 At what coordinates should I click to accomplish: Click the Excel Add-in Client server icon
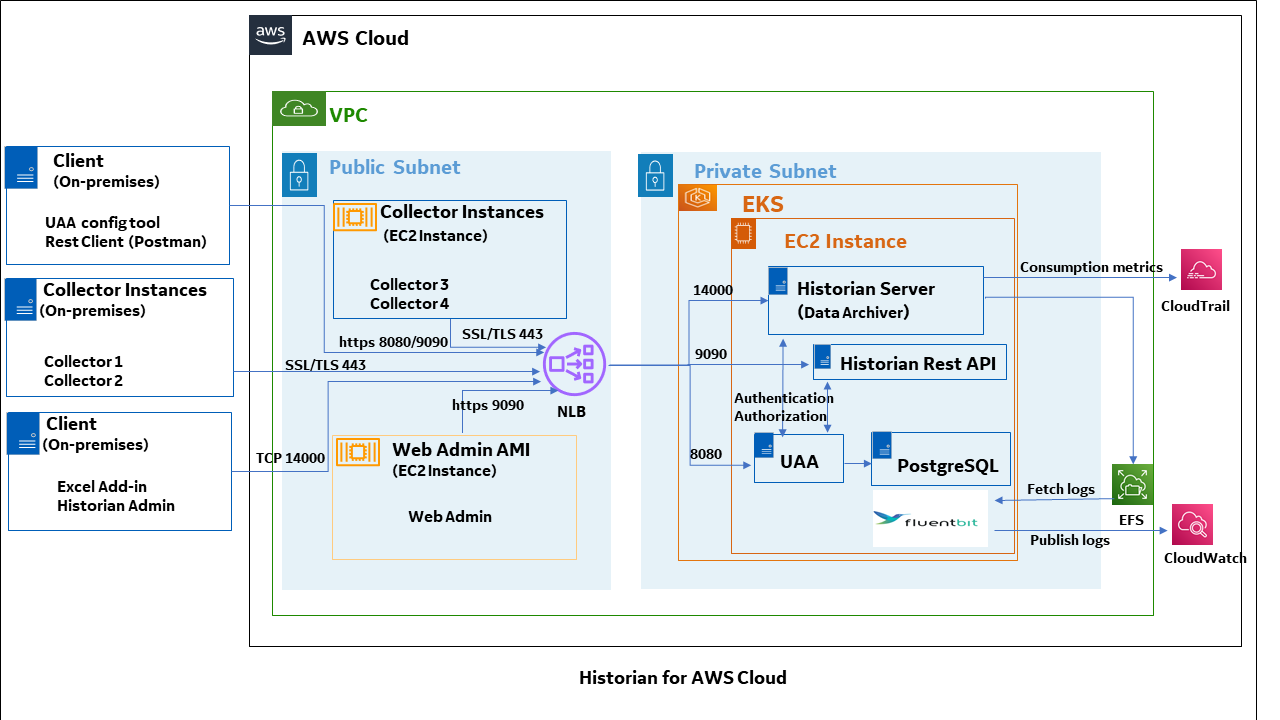click(x=22, y=434)
